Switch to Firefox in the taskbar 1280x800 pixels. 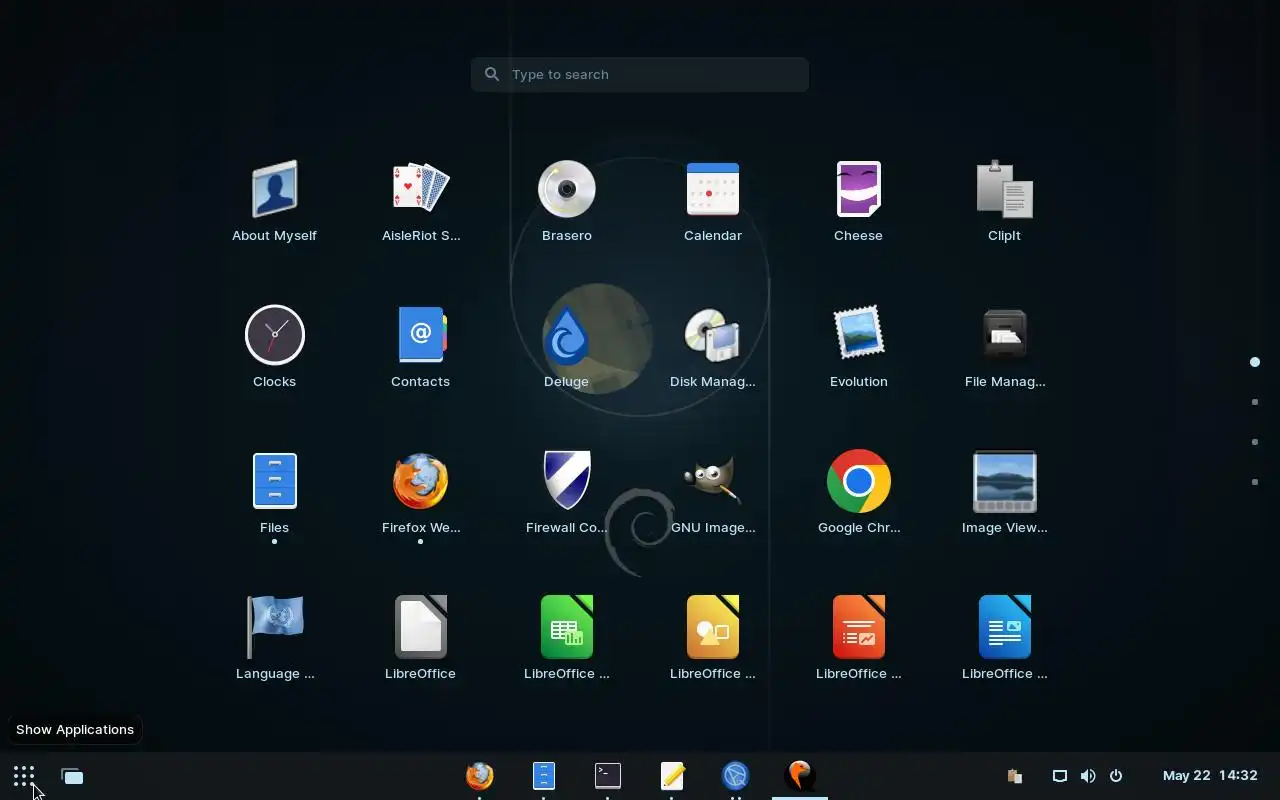pyautogui.click(x=480, y=775)
